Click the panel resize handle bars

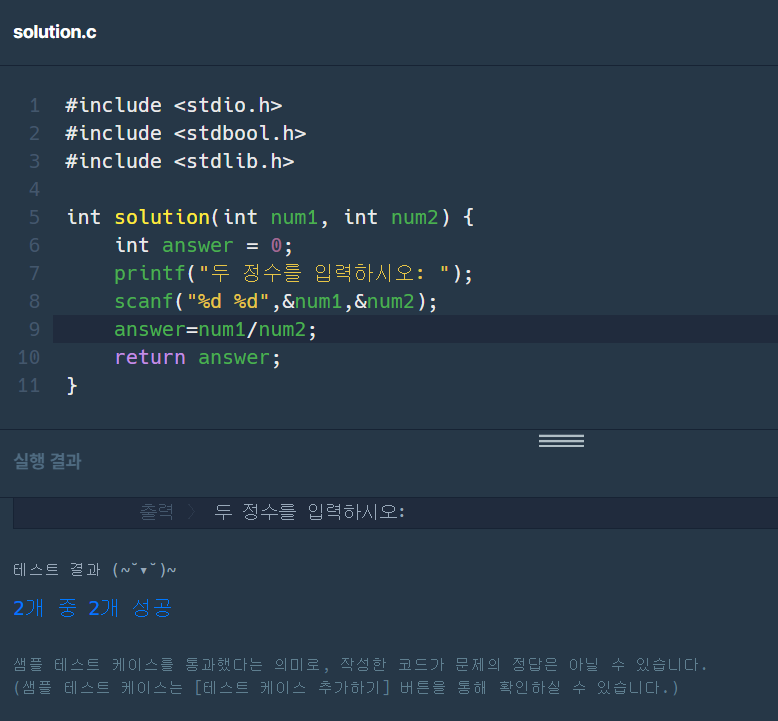pyautogui.click(x=561, y=441)
